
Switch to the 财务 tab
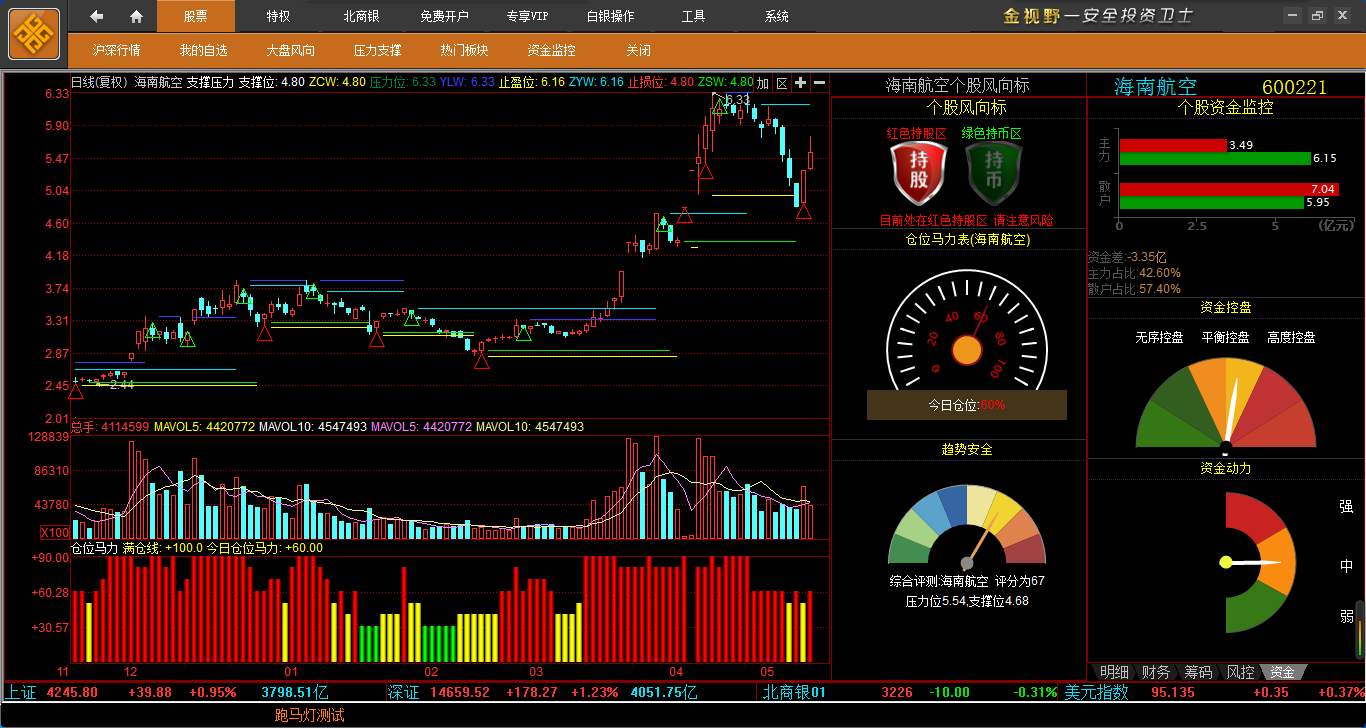(1155, 672)
